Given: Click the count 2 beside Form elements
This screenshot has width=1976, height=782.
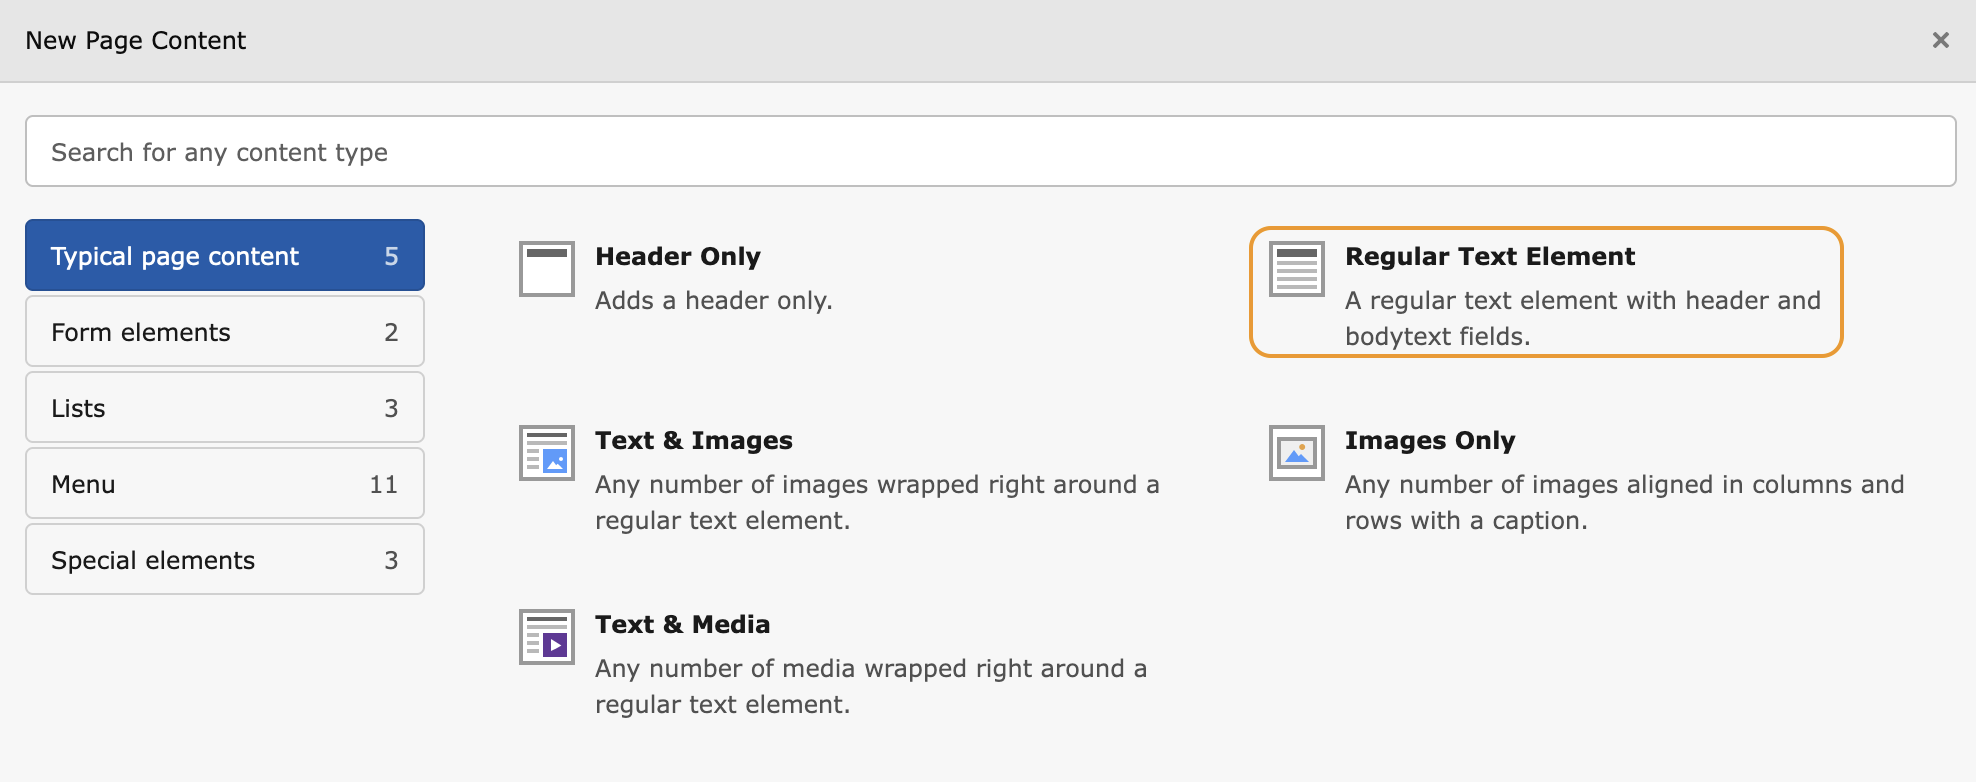Looking at the screenshot, I should pos(391,332).
